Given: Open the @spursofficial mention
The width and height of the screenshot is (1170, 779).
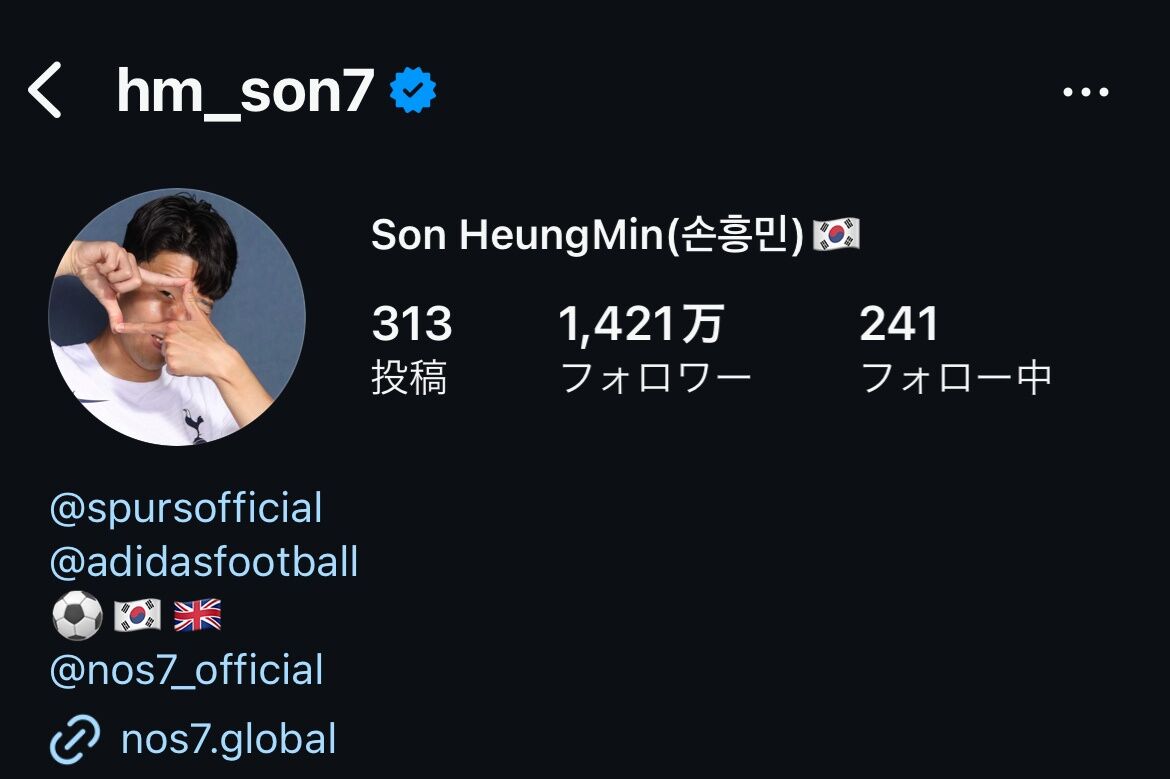Looking at the screenshot, I should (186, 508).
